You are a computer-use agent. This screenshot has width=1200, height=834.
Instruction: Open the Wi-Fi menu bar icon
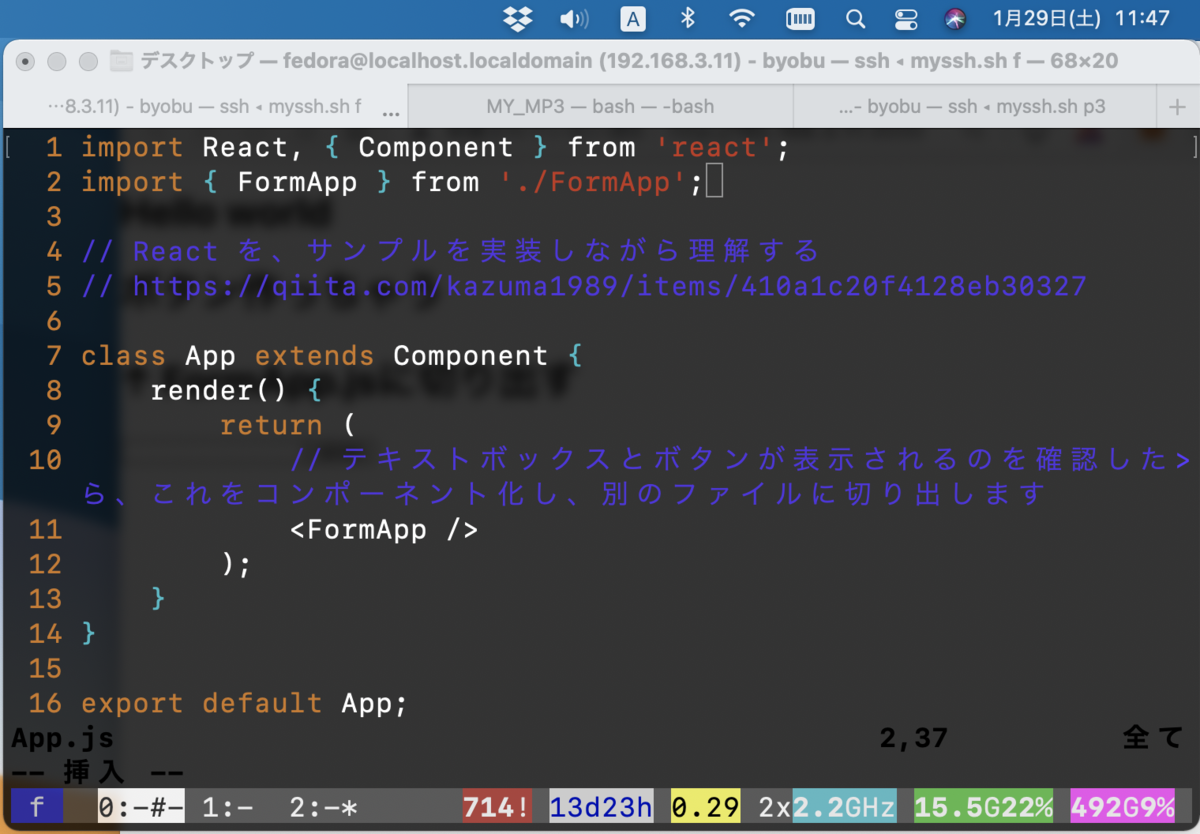coord(742,18)
